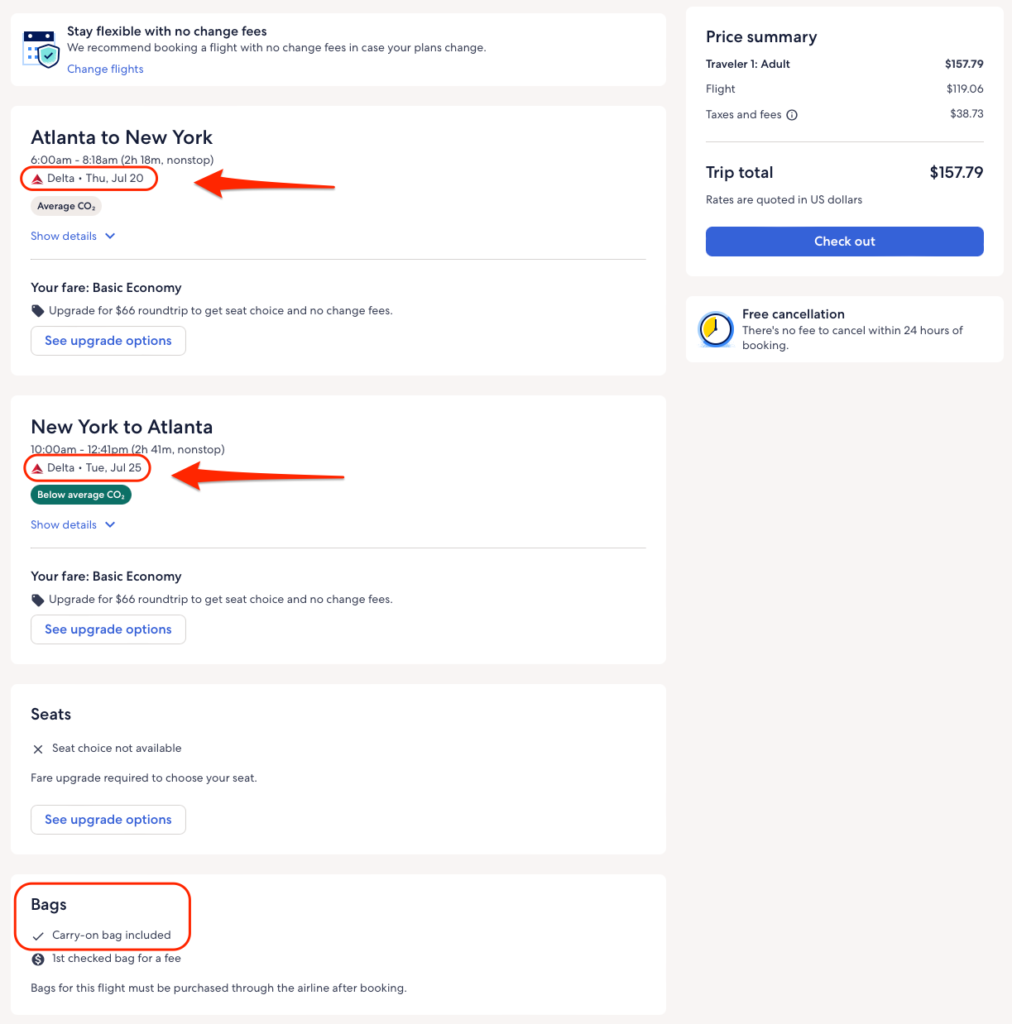Image resolution: width=1012 pixels, height=1024 pixels.
Task: Click See upgrade options for the return flight
Action: tap(108, 630)
